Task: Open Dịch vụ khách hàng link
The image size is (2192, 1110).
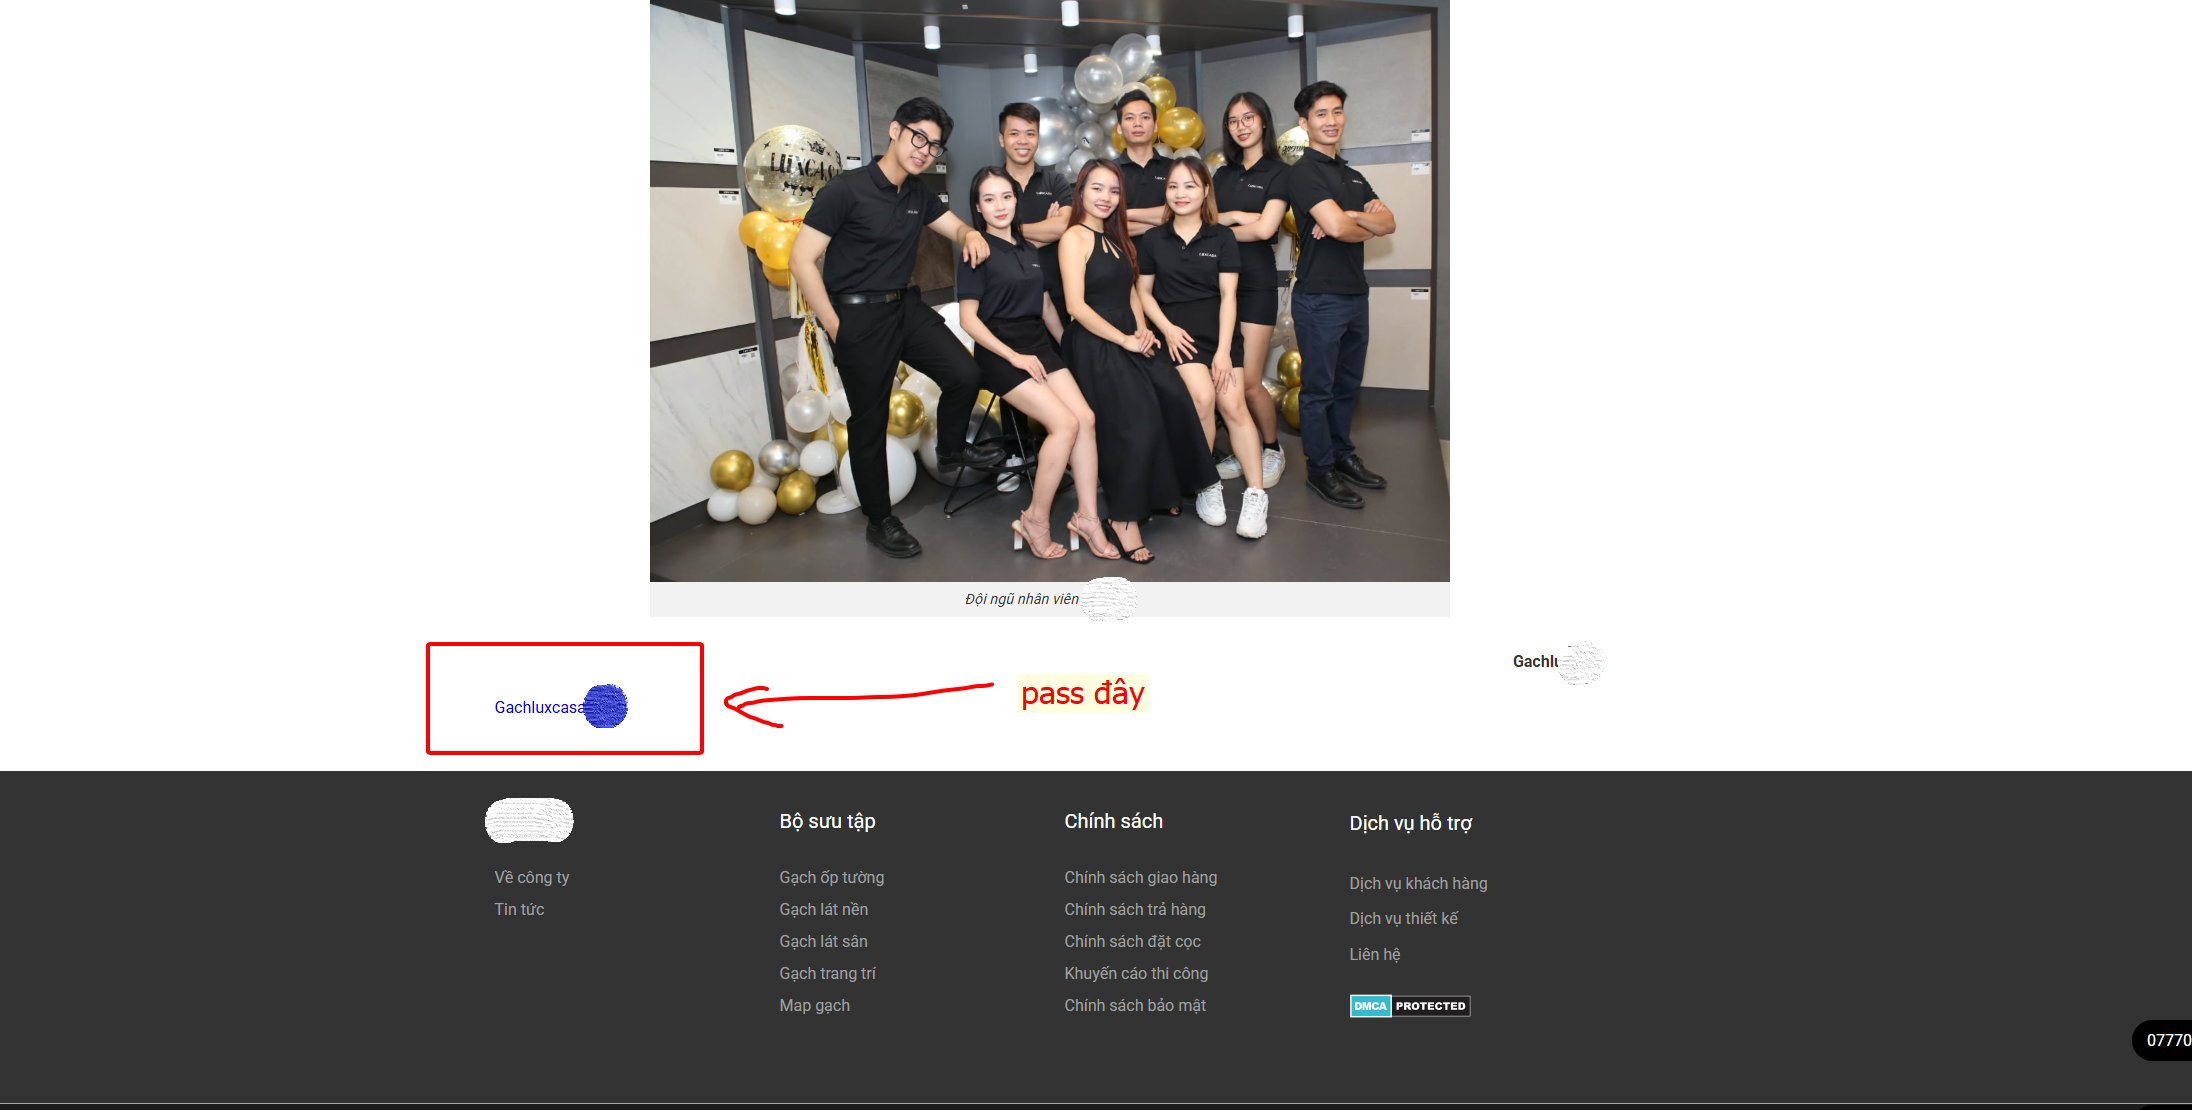Action: pyautogui.click(x=1417, y=883)
